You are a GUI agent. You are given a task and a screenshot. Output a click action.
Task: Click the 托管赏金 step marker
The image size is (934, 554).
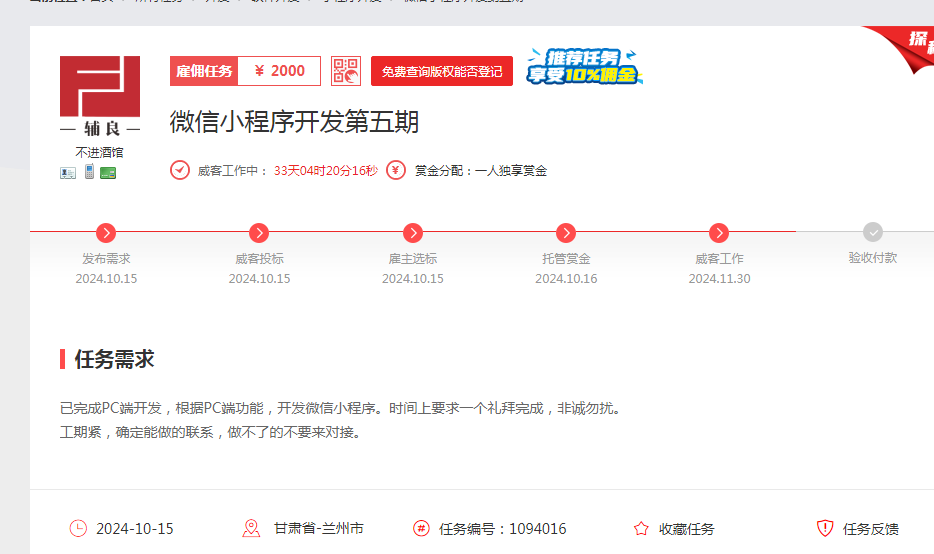566,233
